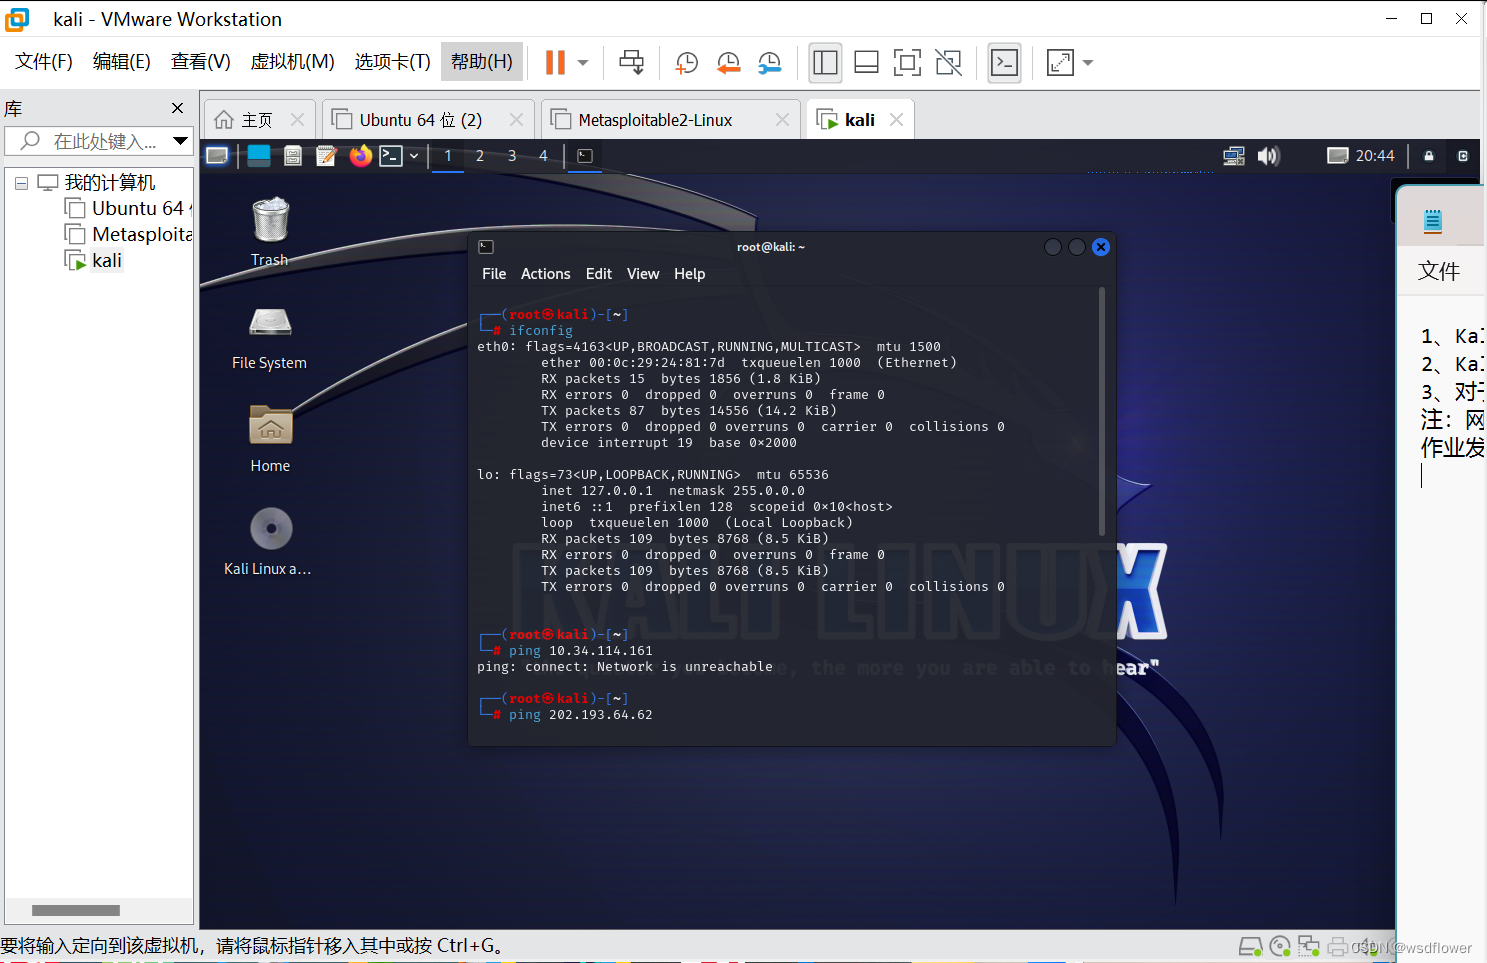Collapse the 我的计算机 tree node
This screenshot has height=963, width=1487.
[x=21, y=183]
